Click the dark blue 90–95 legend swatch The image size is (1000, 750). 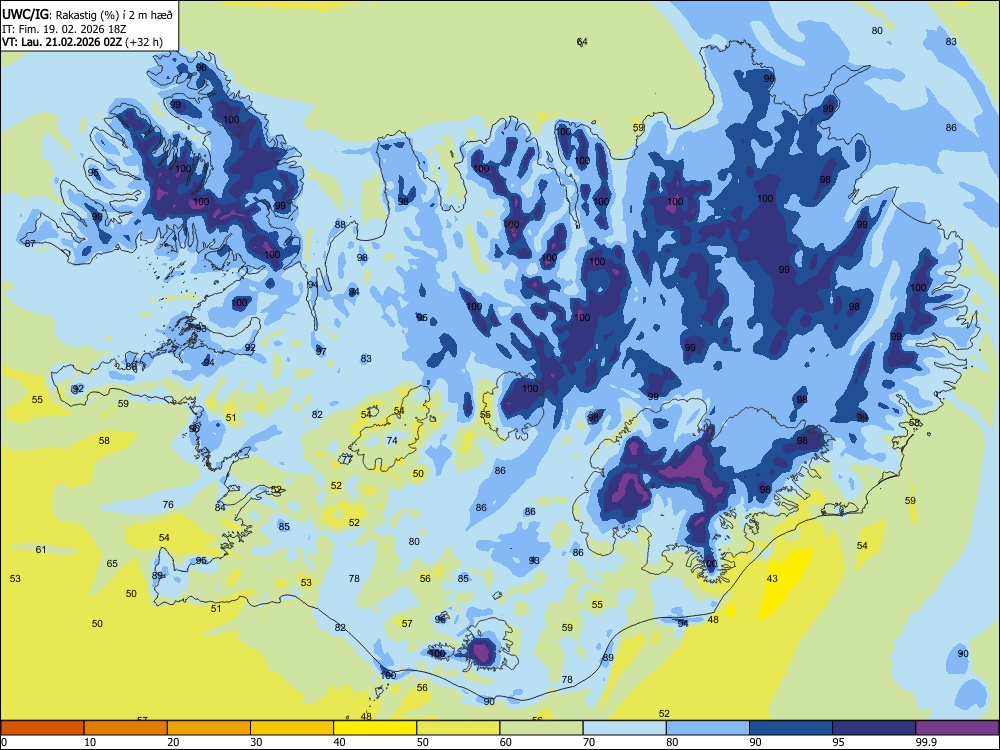[x=791, y=728]
